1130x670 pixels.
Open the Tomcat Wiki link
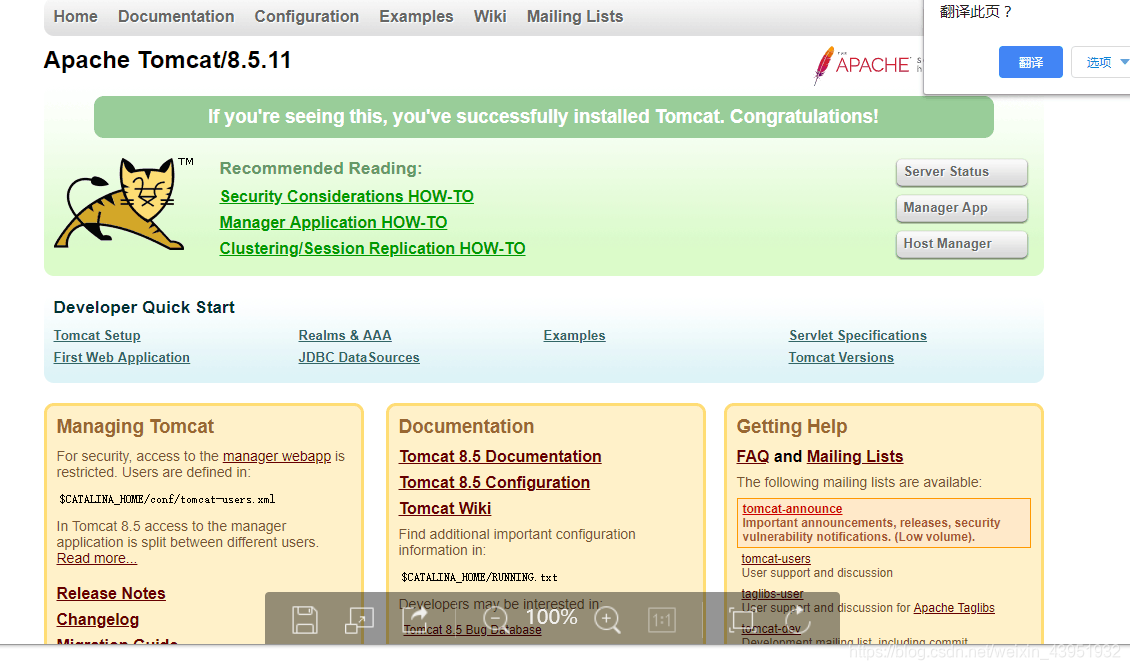click(445, 508)
